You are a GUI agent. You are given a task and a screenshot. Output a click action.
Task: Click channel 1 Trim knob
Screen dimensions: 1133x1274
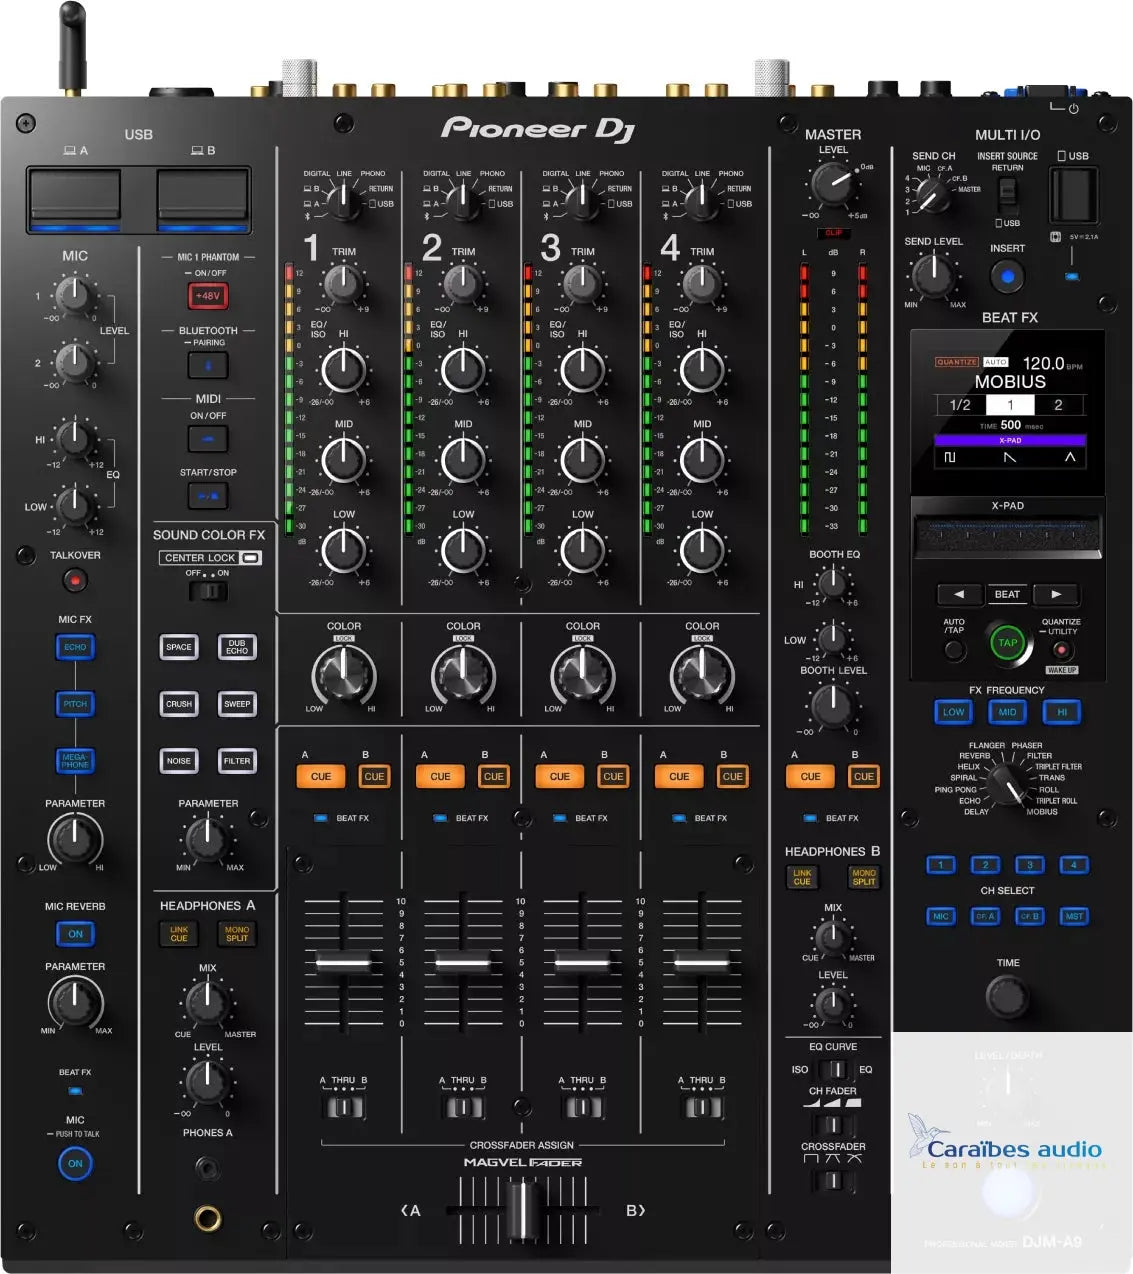coord(342,284)
